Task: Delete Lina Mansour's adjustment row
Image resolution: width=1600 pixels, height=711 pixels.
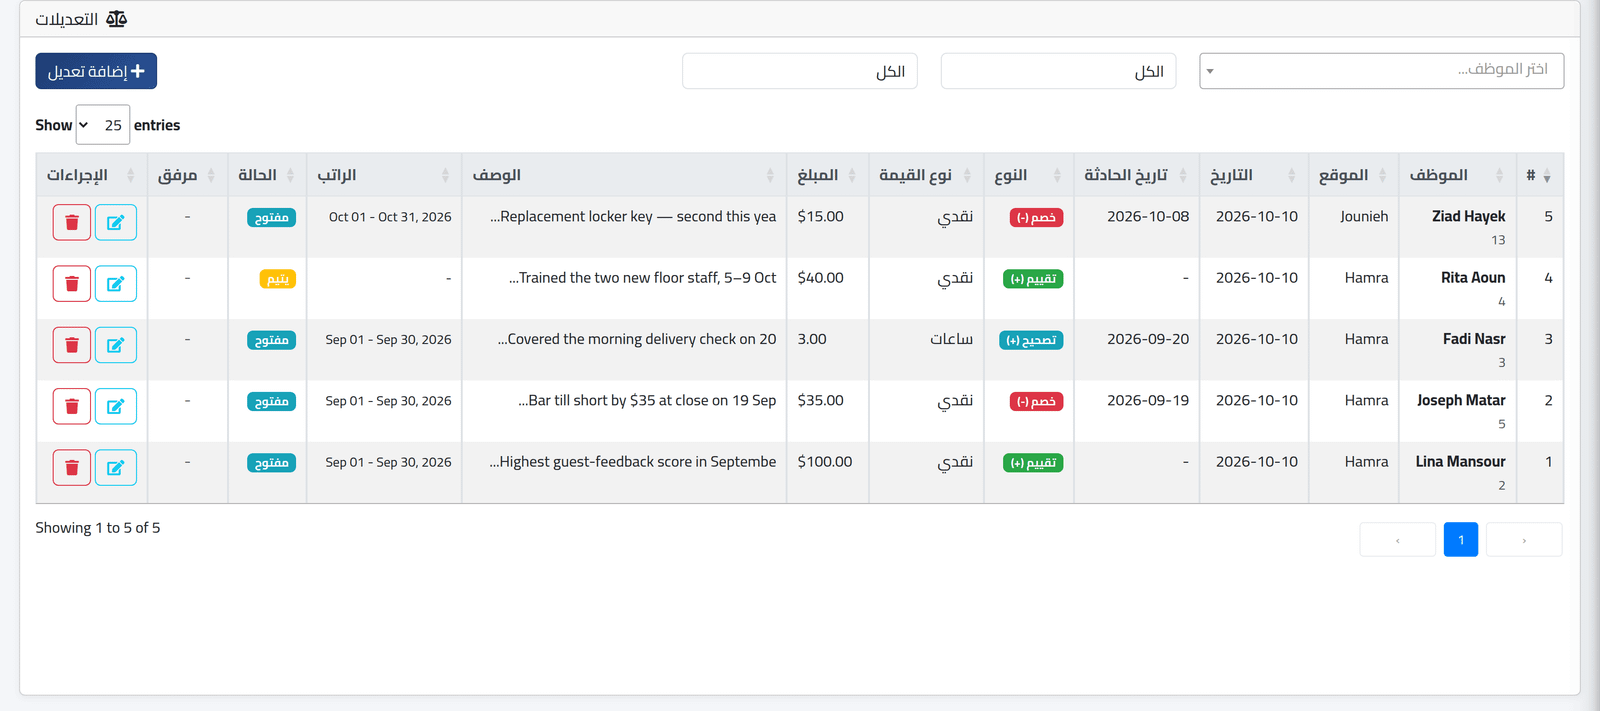Action: pos(72,468)
